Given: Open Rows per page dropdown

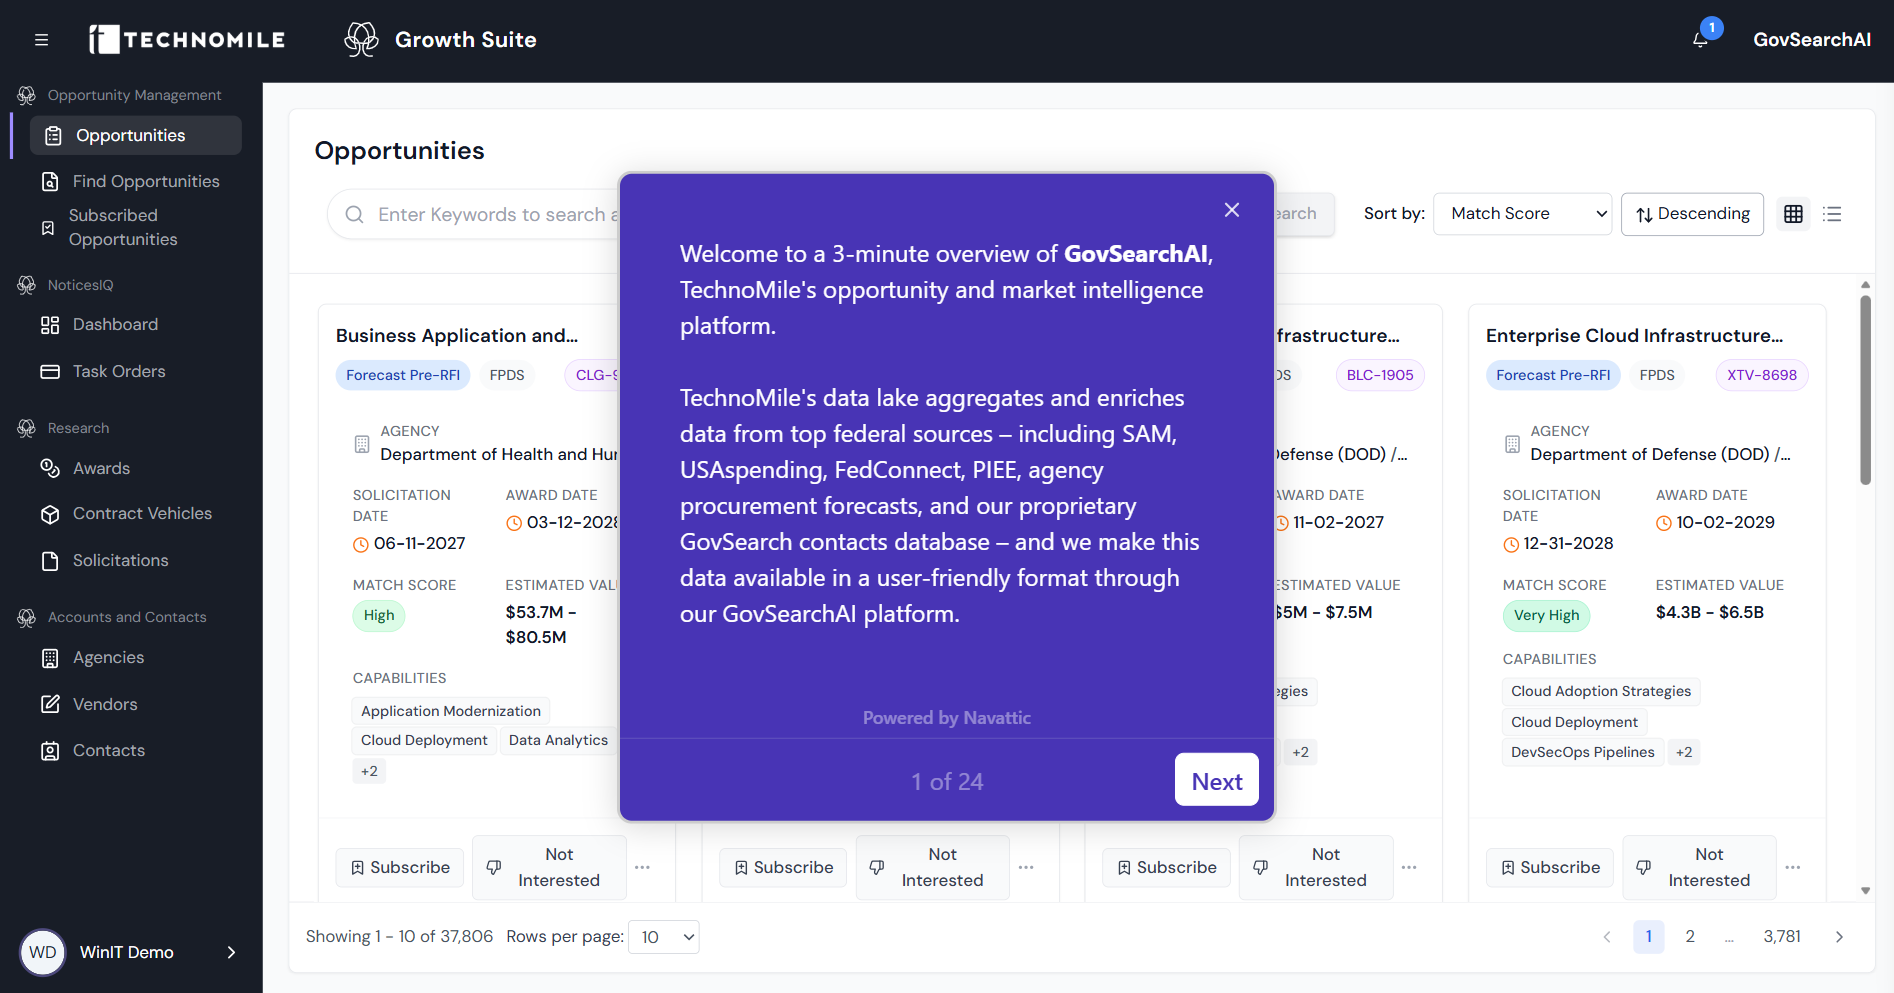Looking at the screenshot, I should point(664,937).
